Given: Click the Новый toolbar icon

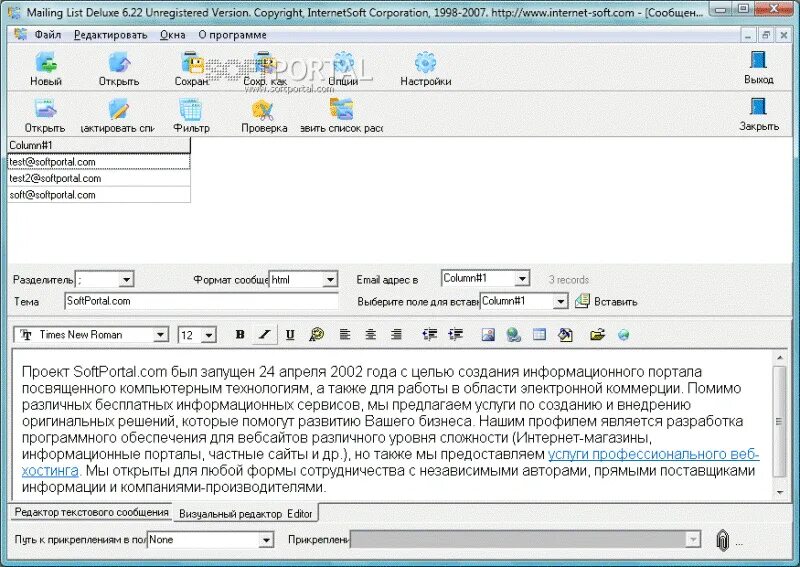Looking at the screenshot, I should point(46,63).
